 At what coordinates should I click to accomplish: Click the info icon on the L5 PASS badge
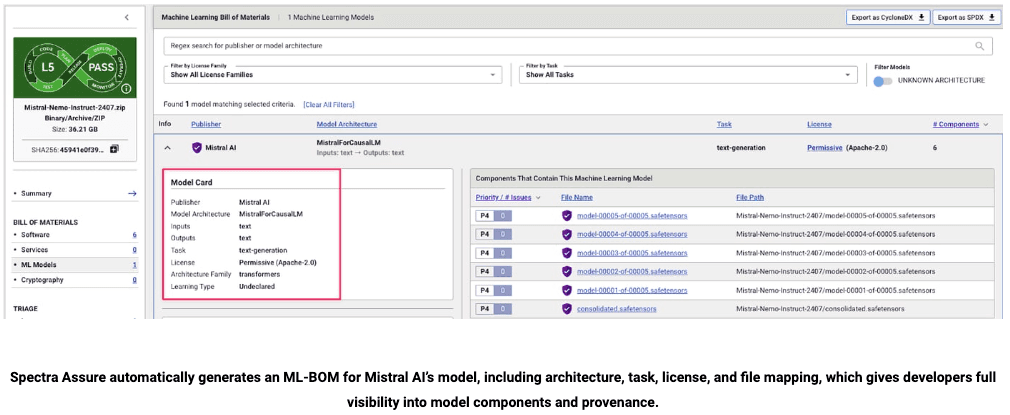(126, 89)
